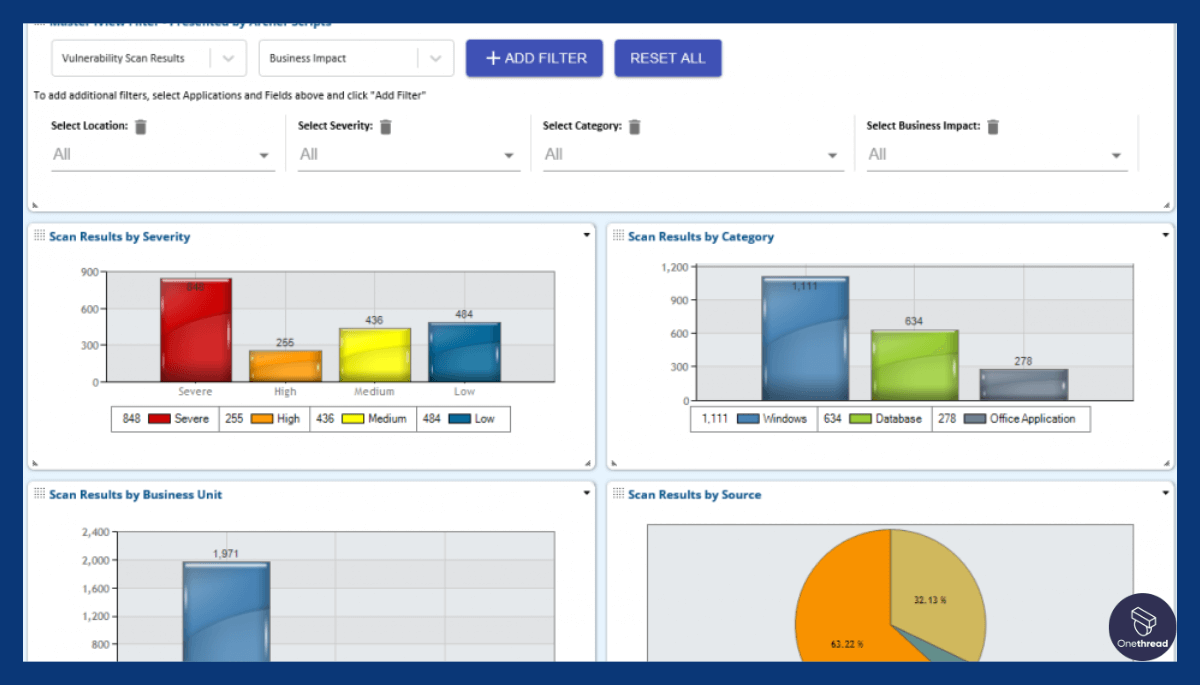Select the drag handle on Scan Results by Business Unit

point(38,494)
